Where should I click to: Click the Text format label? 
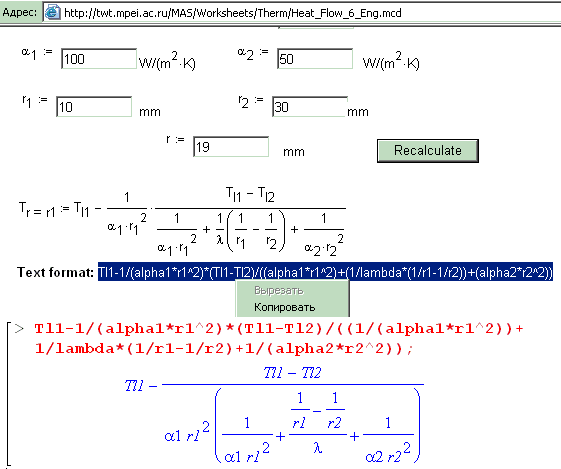pyautogui.click(x=55, y=273)
